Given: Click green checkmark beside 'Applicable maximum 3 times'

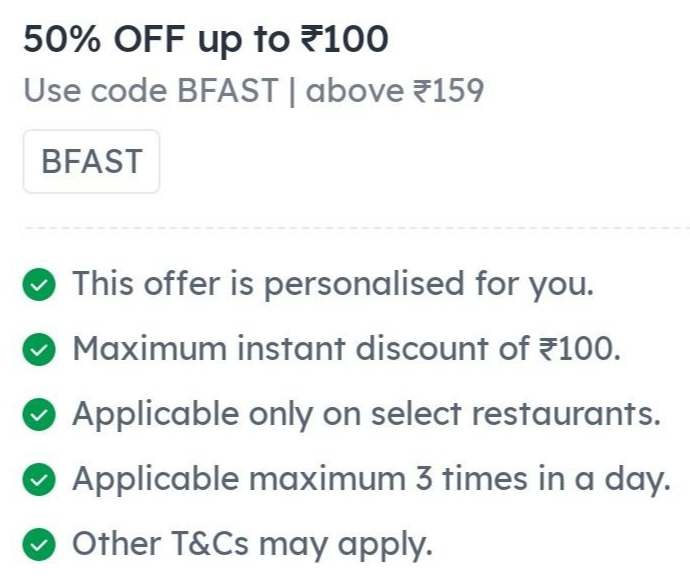Looking at the screenshot, I should pos(39,479).
